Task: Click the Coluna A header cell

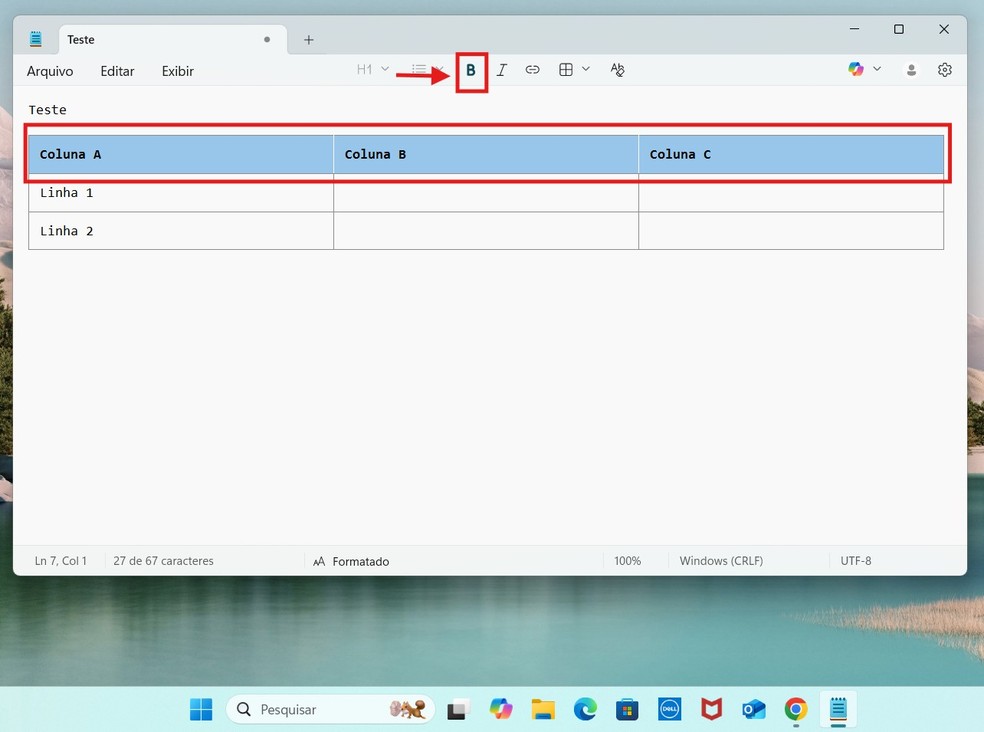Action: 181,154
